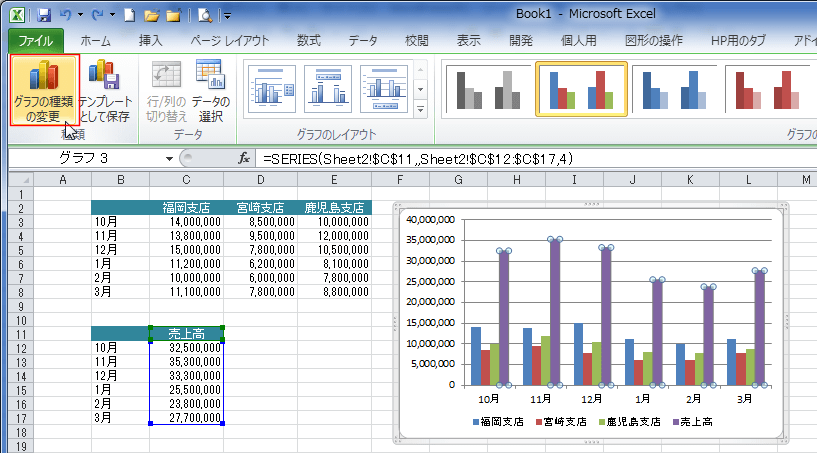Click the Print Preview magnifier icon

pyautogui.click(x=205, y=15)
